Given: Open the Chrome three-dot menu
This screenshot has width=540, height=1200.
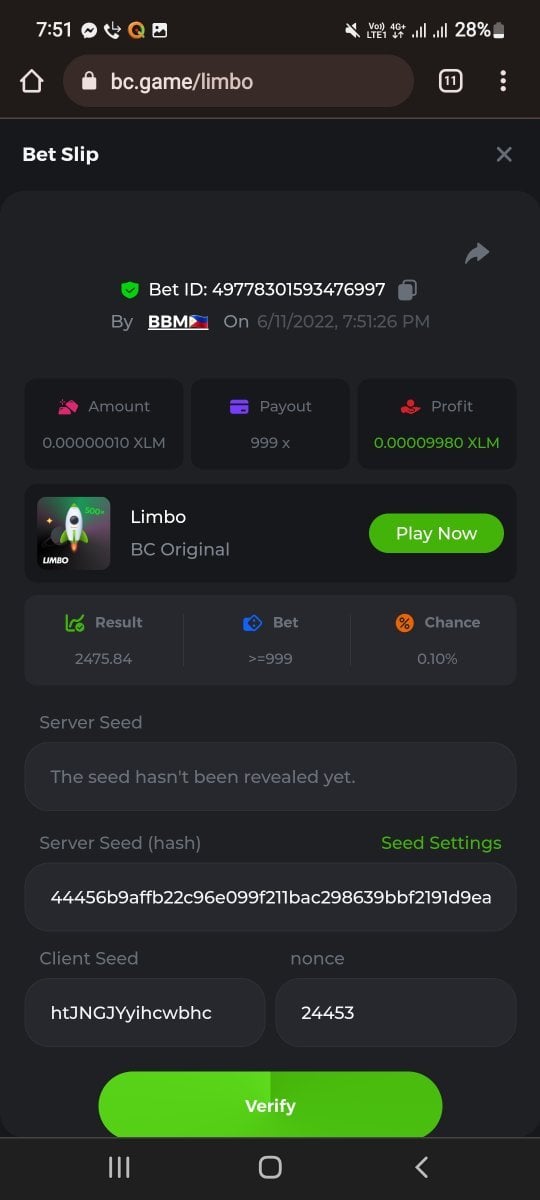Looking at the screenshot, I should 503,81.
